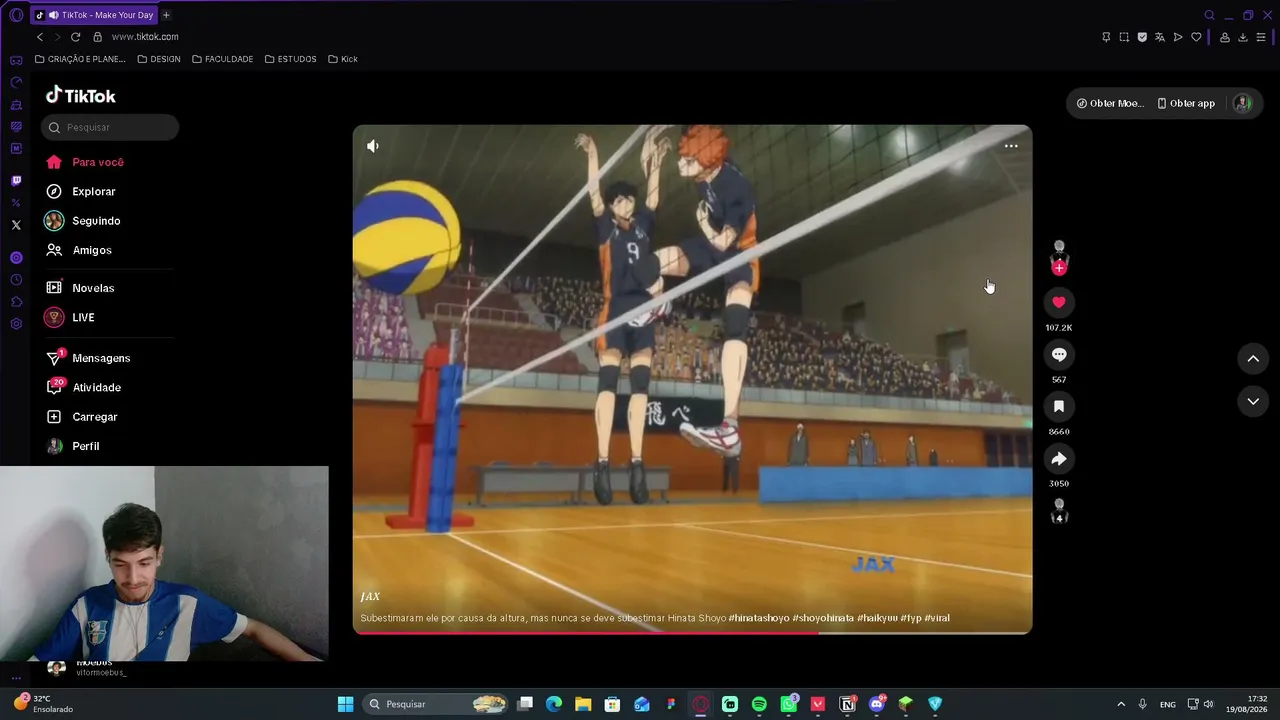
Task: Go back in browser history
Action: tap(40, 37)
